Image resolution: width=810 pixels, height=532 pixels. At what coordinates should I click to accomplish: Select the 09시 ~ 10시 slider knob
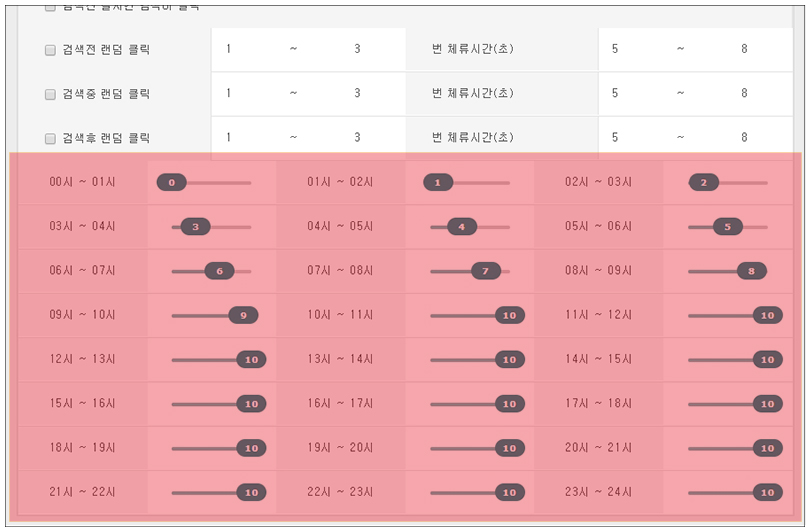click(x=243, y=316)
